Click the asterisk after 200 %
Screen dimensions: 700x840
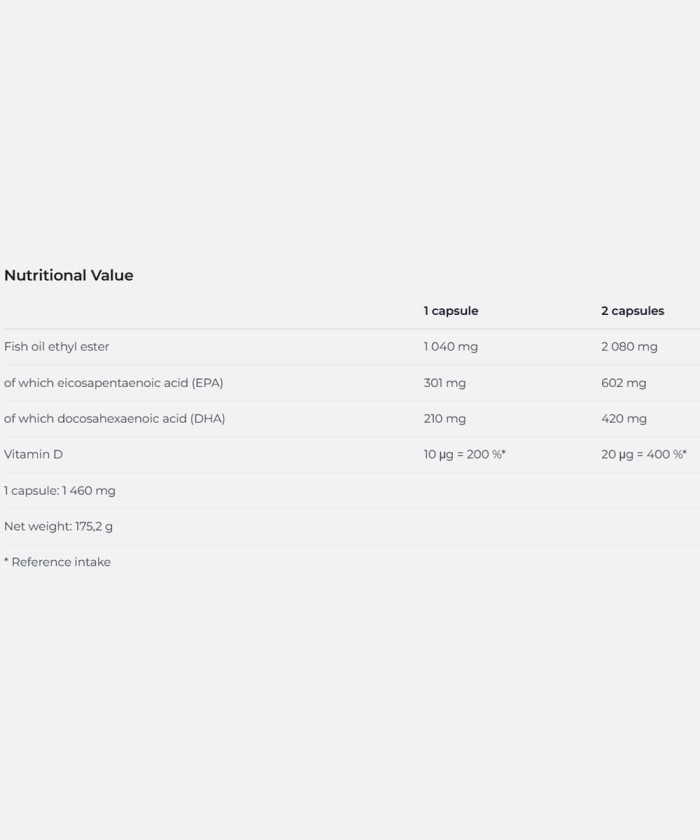(503, 452)
